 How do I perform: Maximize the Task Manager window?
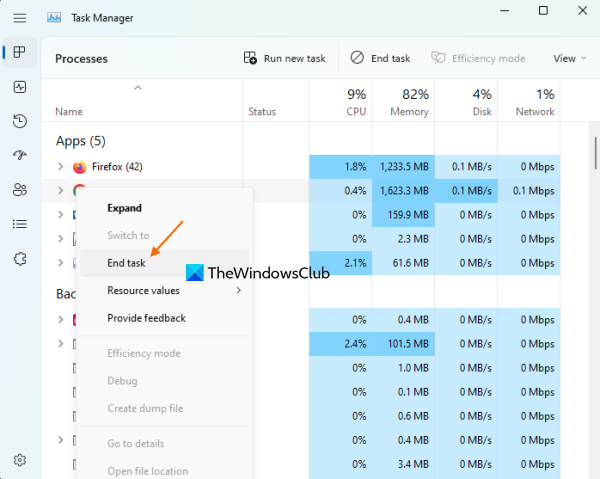coord(543,11)
